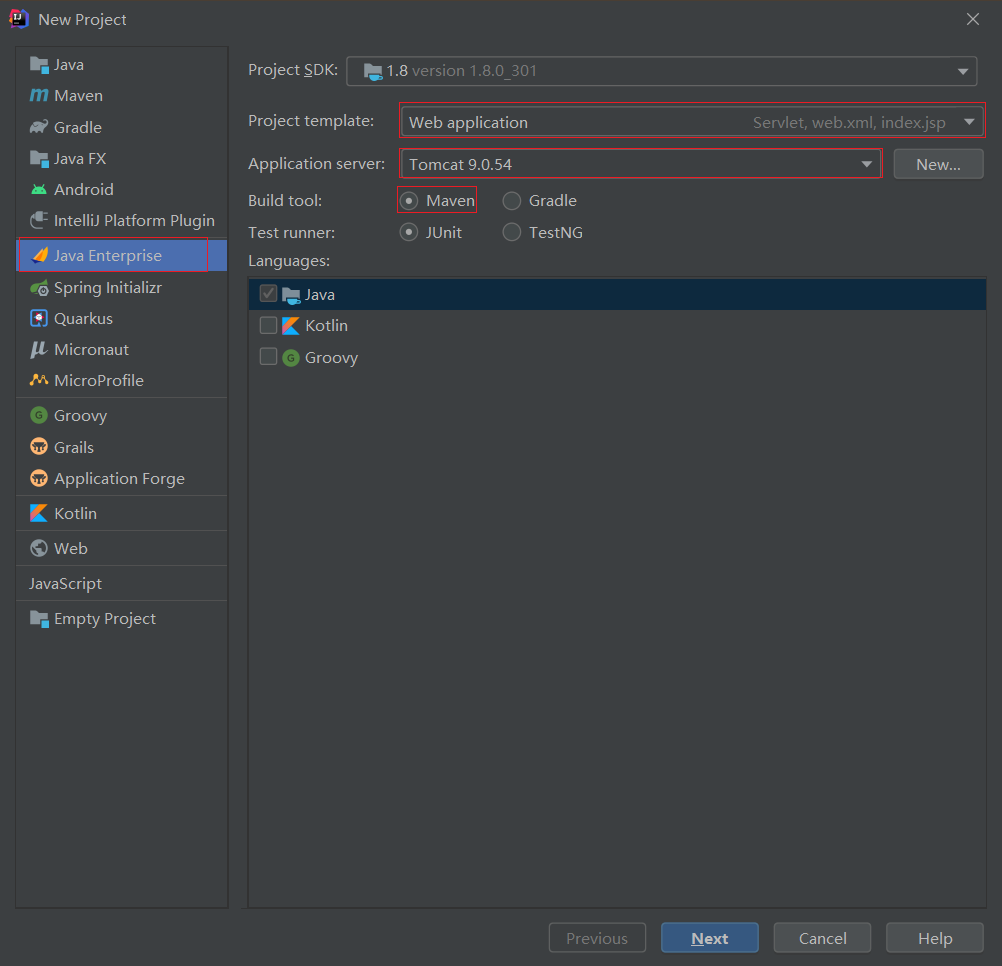Select the MicroProfile icon
This screenshot has width=1002, height=966.
[x=39, y=381]
